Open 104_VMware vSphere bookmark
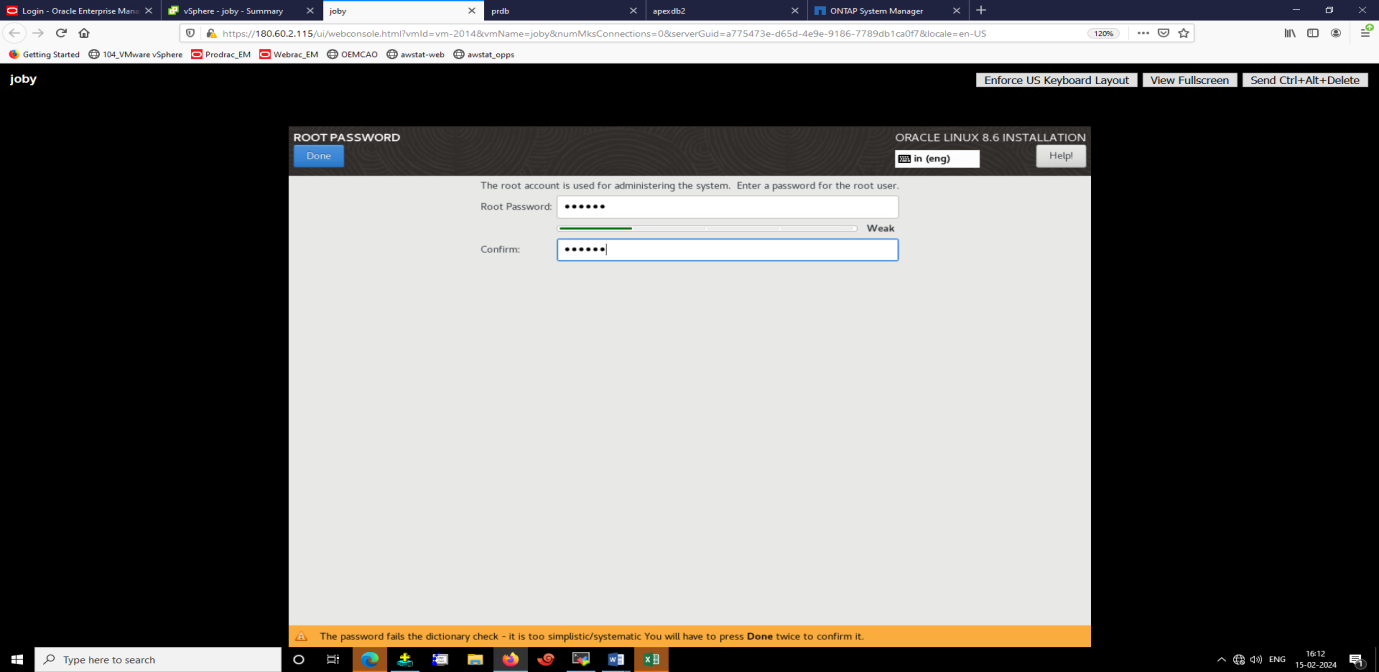 coord(136,54)
